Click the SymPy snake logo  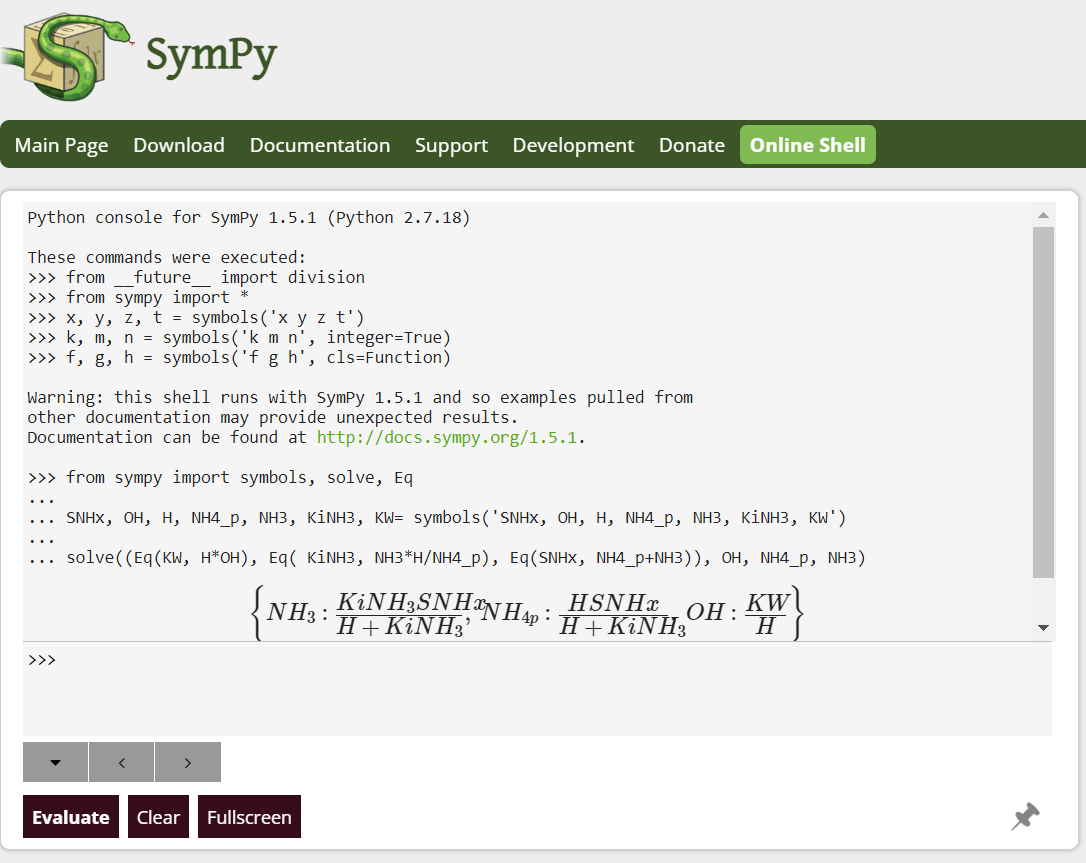point(66,56)
